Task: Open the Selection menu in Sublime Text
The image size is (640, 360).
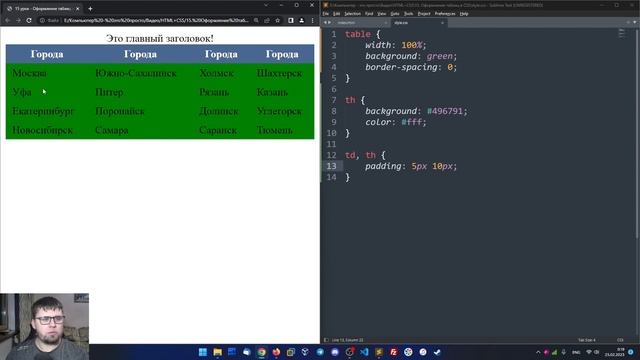Action: (x=352, y=13)
